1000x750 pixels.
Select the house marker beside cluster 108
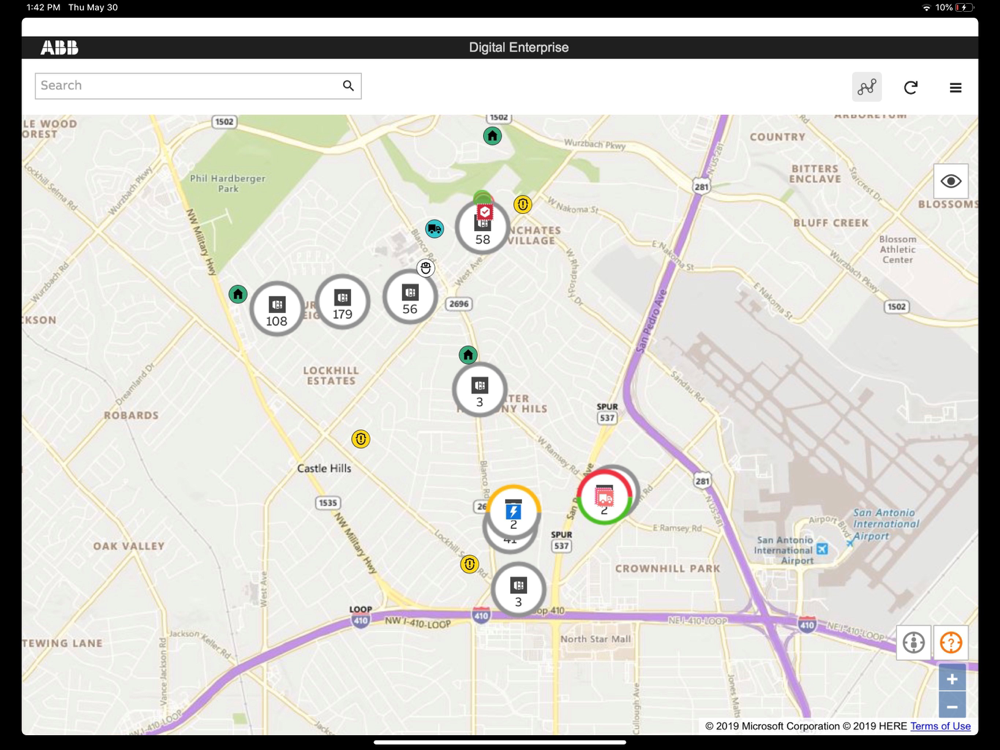238,294
